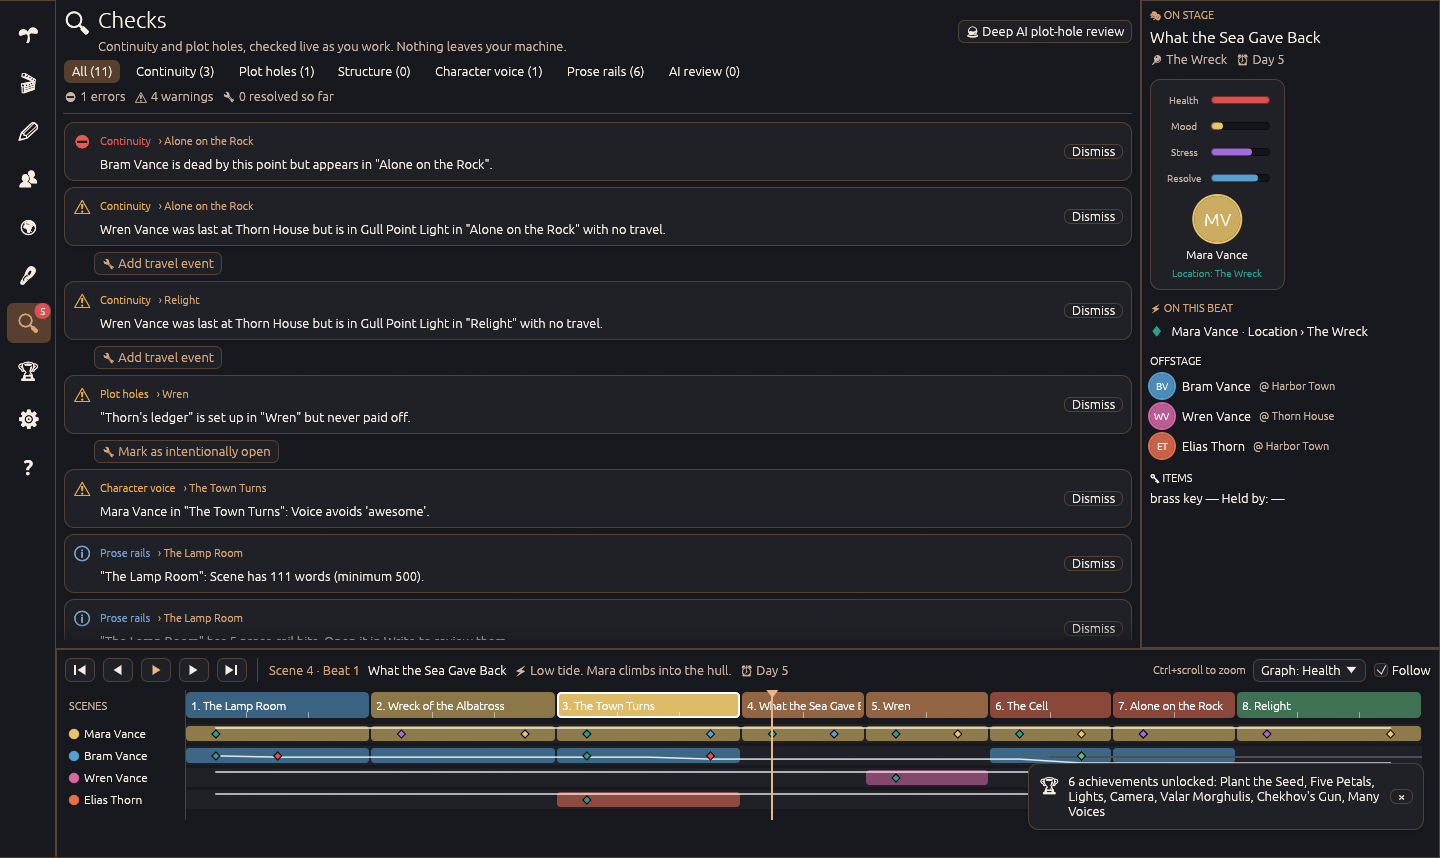Mark Thorn's ledger as intentionally open
The image size is (1440, 858).
coord(186,451)
